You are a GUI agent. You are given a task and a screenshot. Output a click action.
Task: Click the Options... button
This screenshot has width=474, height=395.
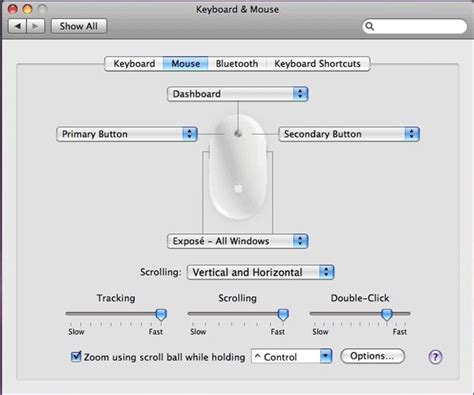372,356
